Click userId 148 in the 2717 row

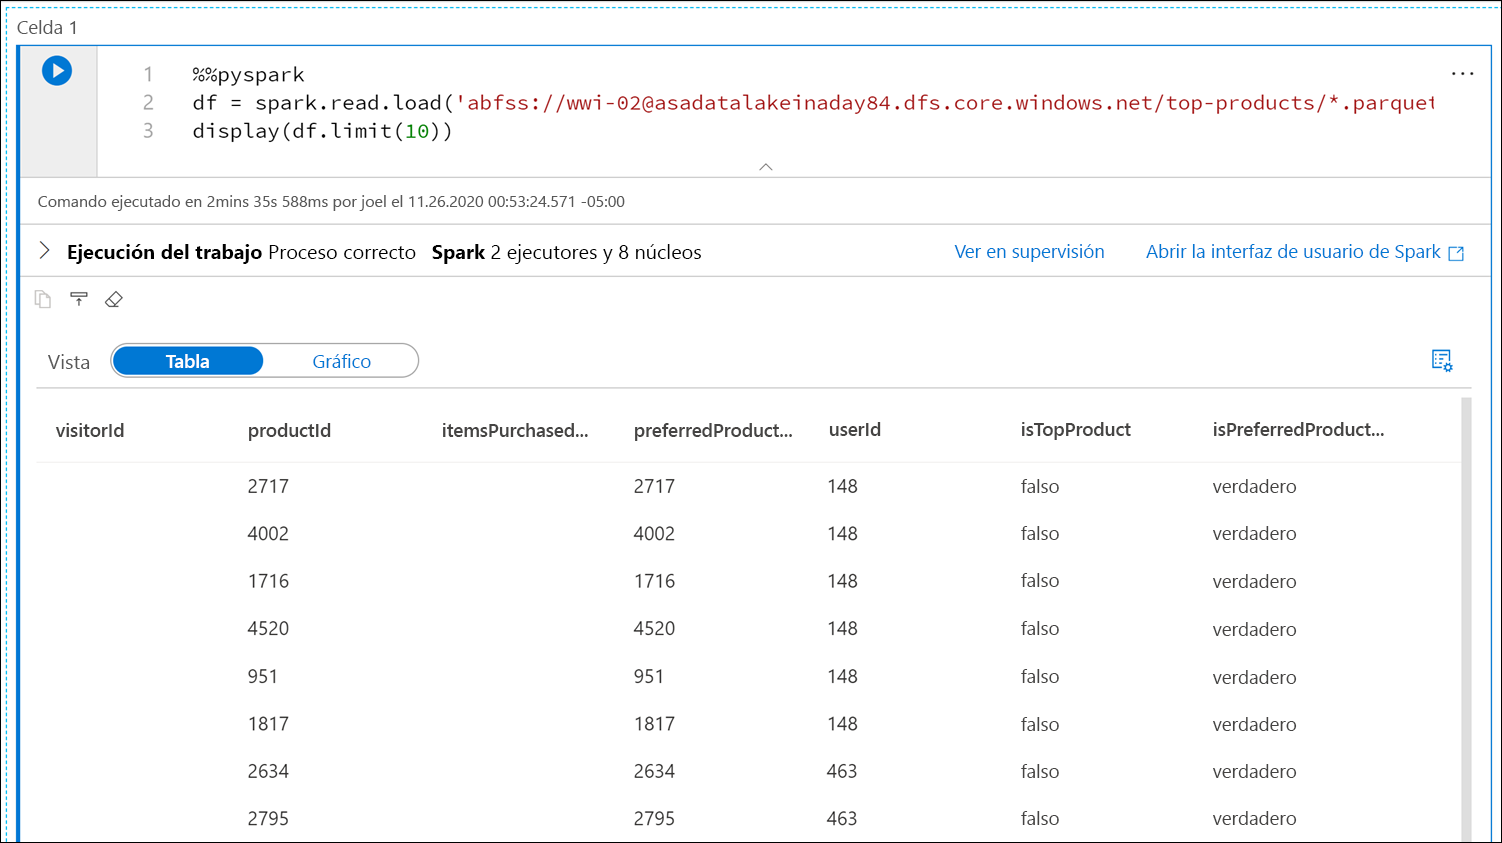[842, 486]
